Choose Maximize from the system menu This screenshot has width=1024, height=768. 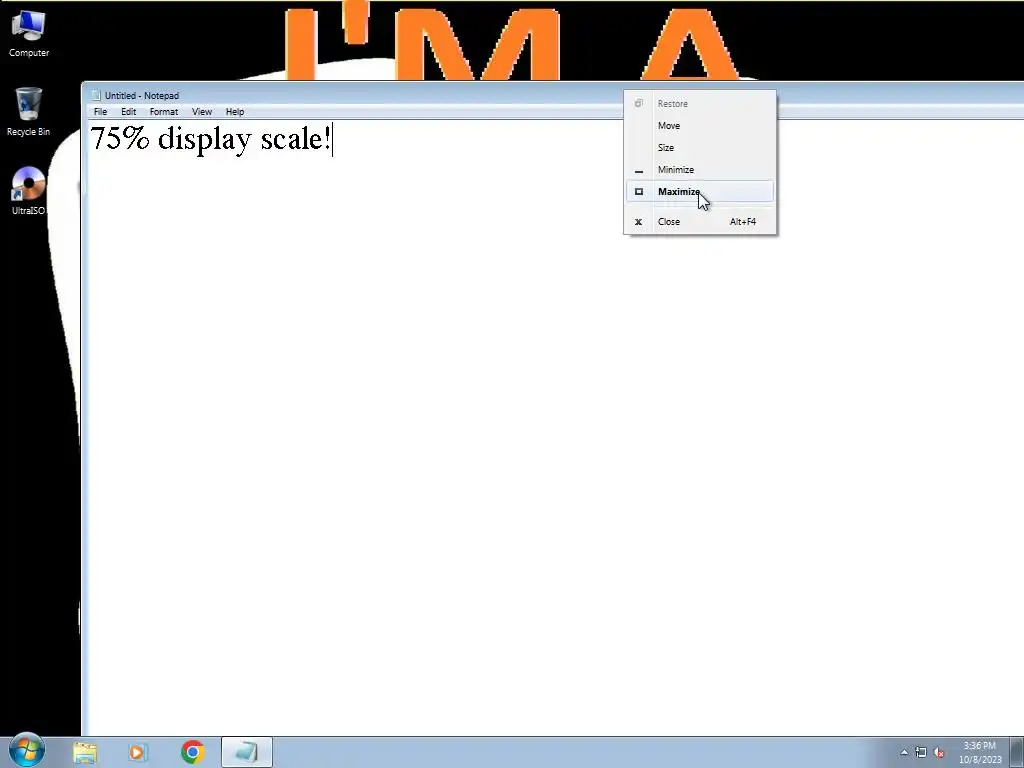pyautogui.click(x=700, y=191)
